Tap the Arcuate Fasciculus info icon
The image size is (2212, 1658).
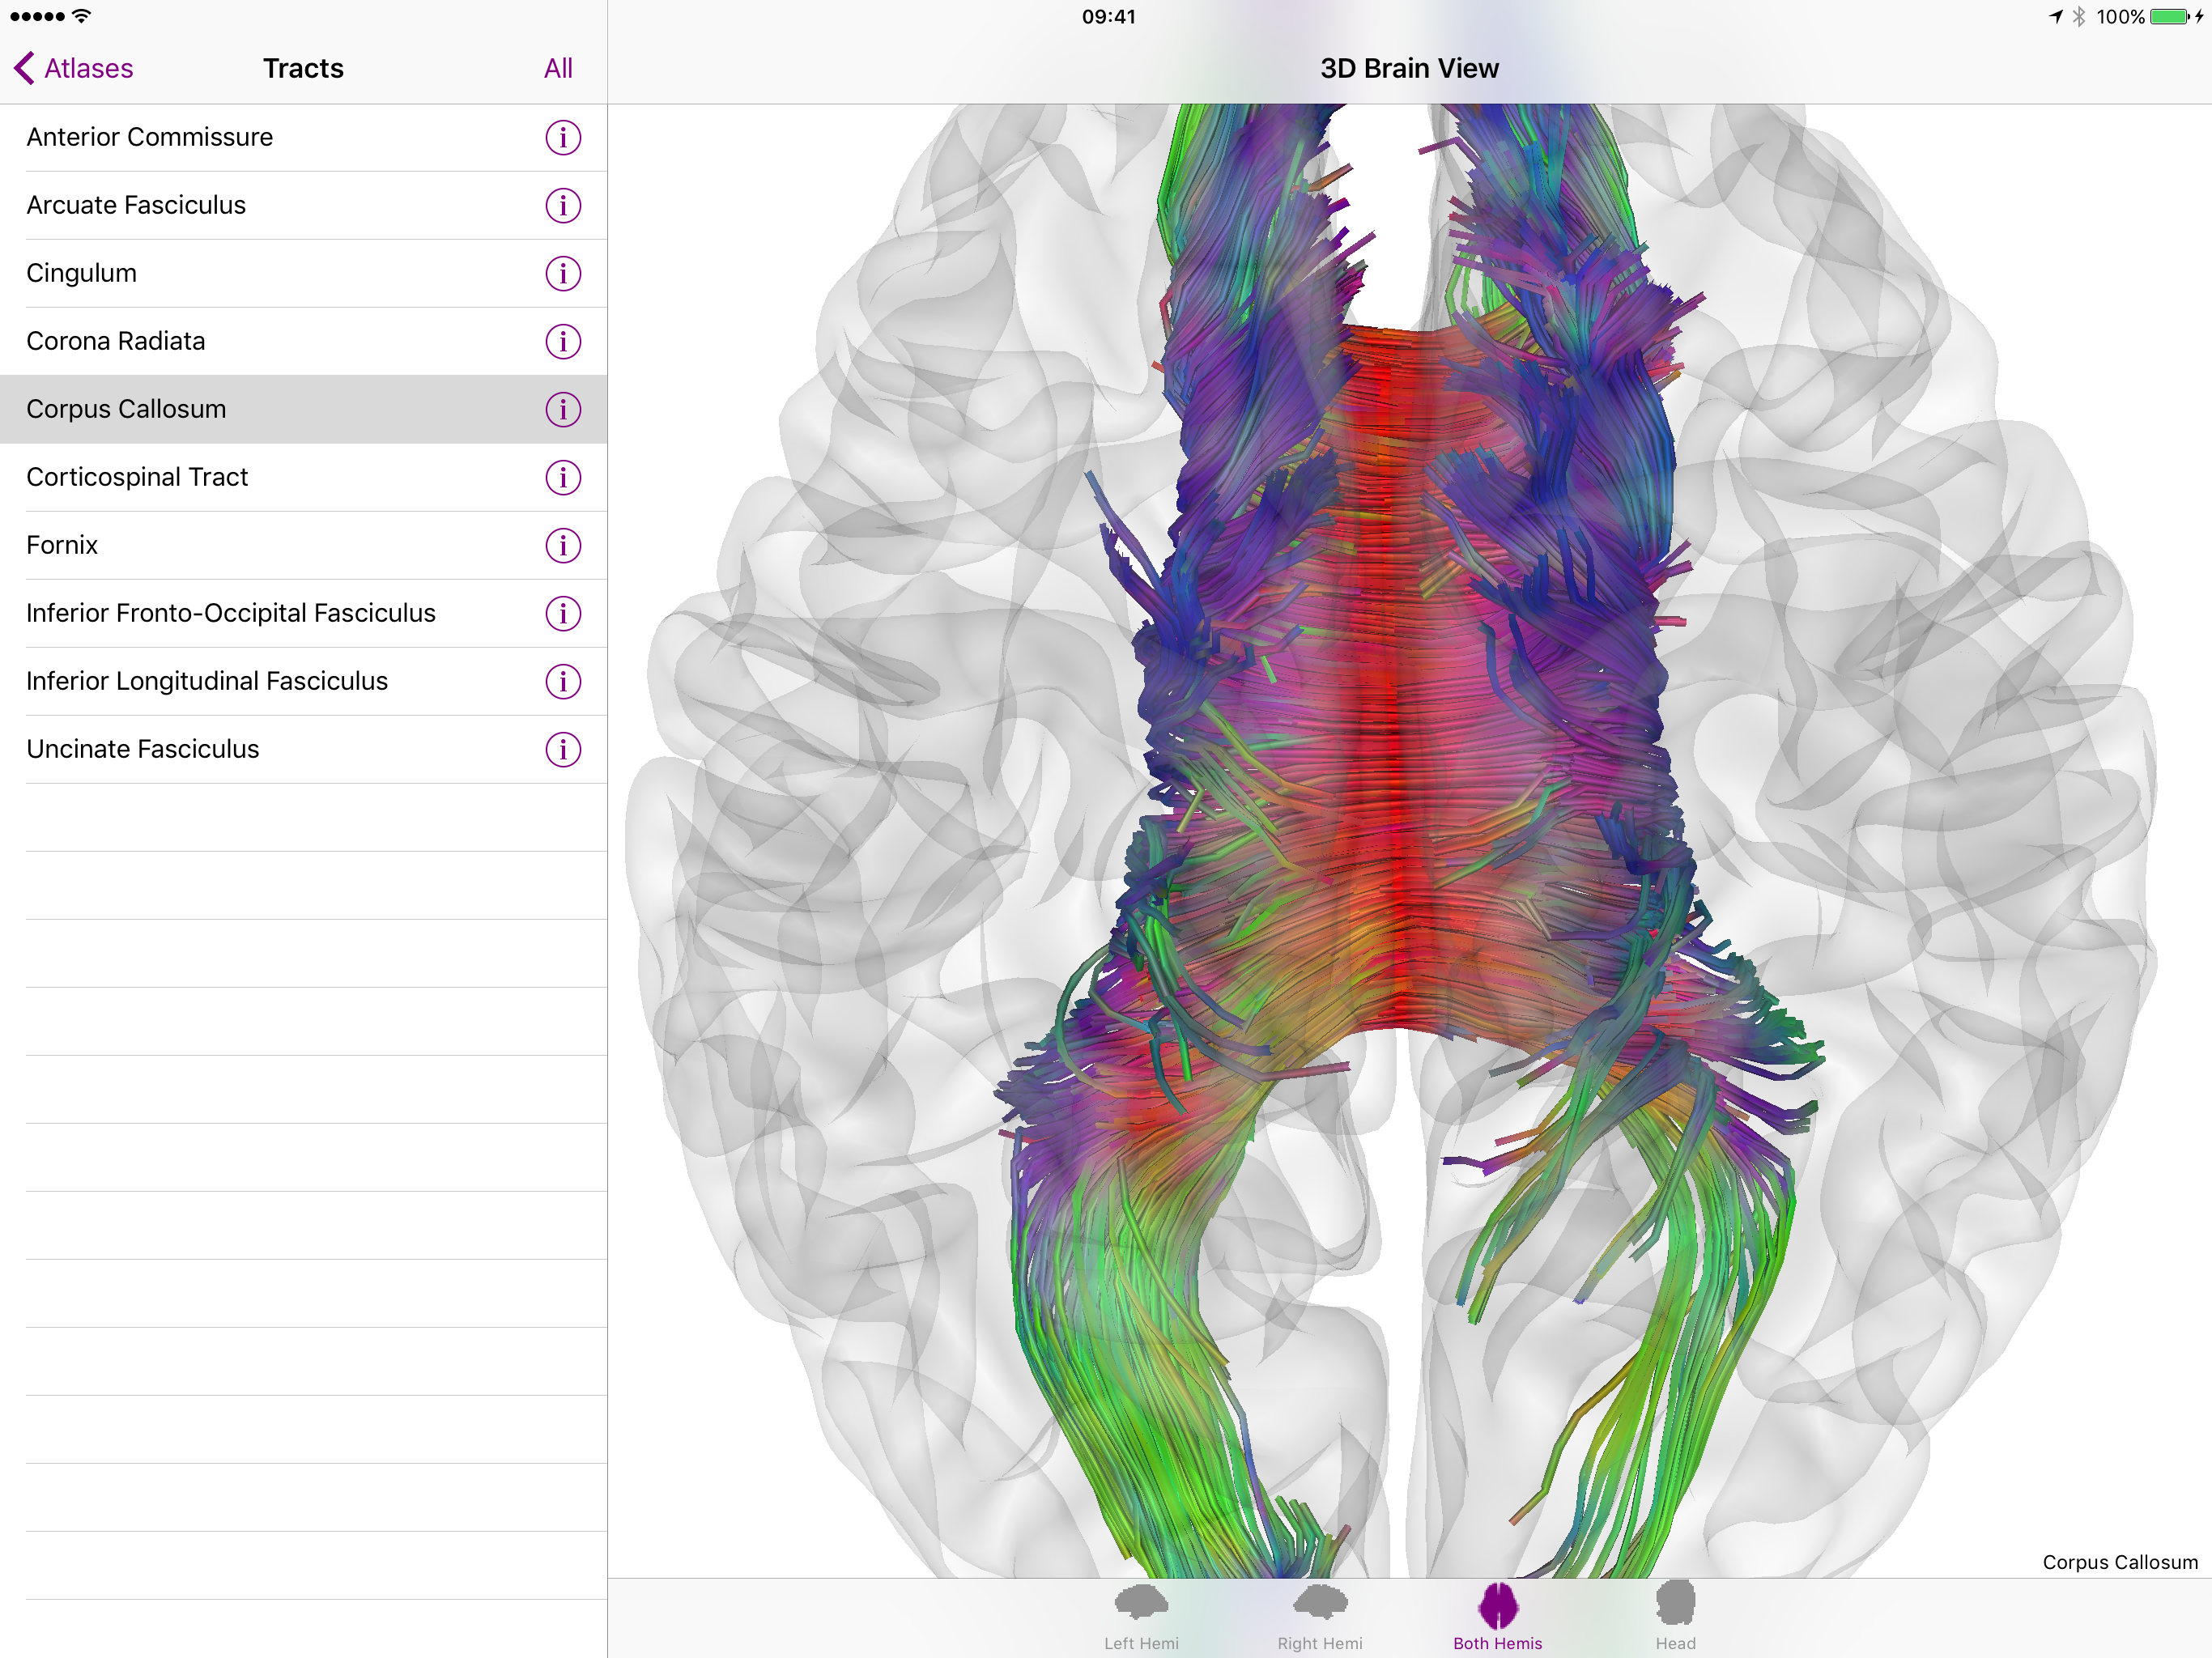coord(563,205)
